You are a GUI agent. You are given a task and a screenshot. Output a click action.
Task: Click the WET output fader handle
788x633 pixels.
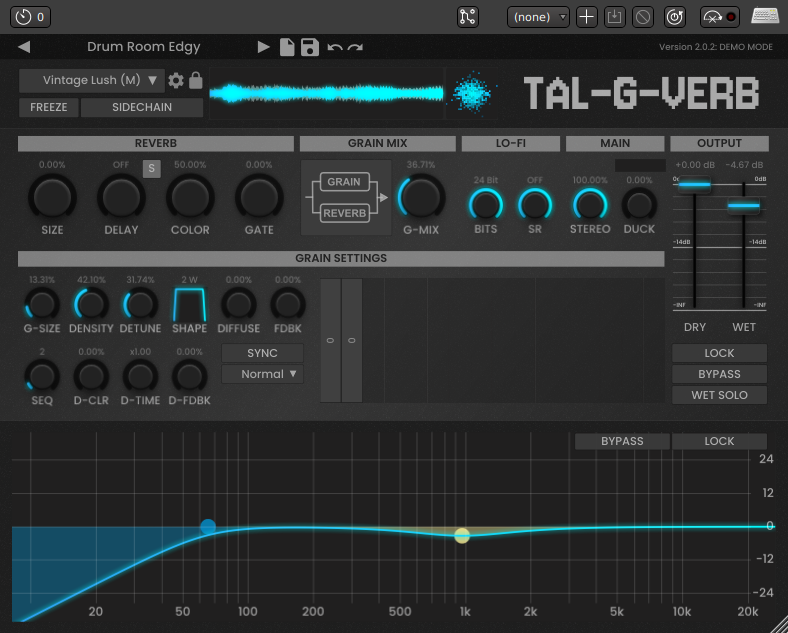pyautogui.click(x=744, y=206)
